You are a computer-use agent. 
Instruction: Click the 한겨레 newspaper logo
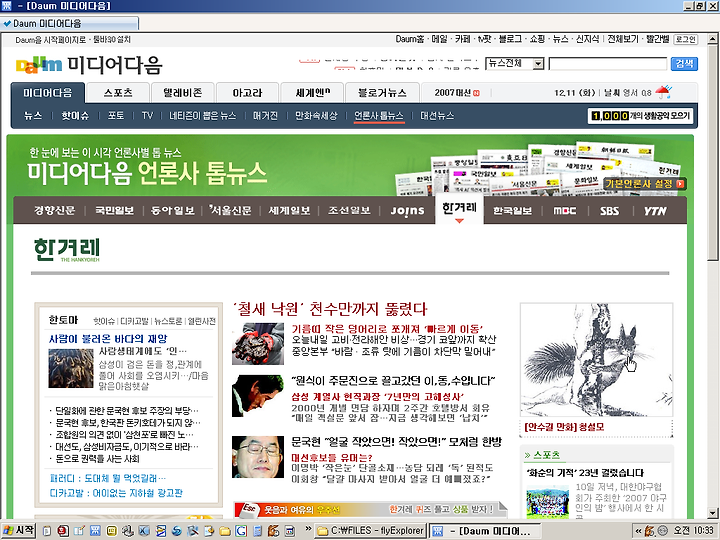[x=67, y=250]
